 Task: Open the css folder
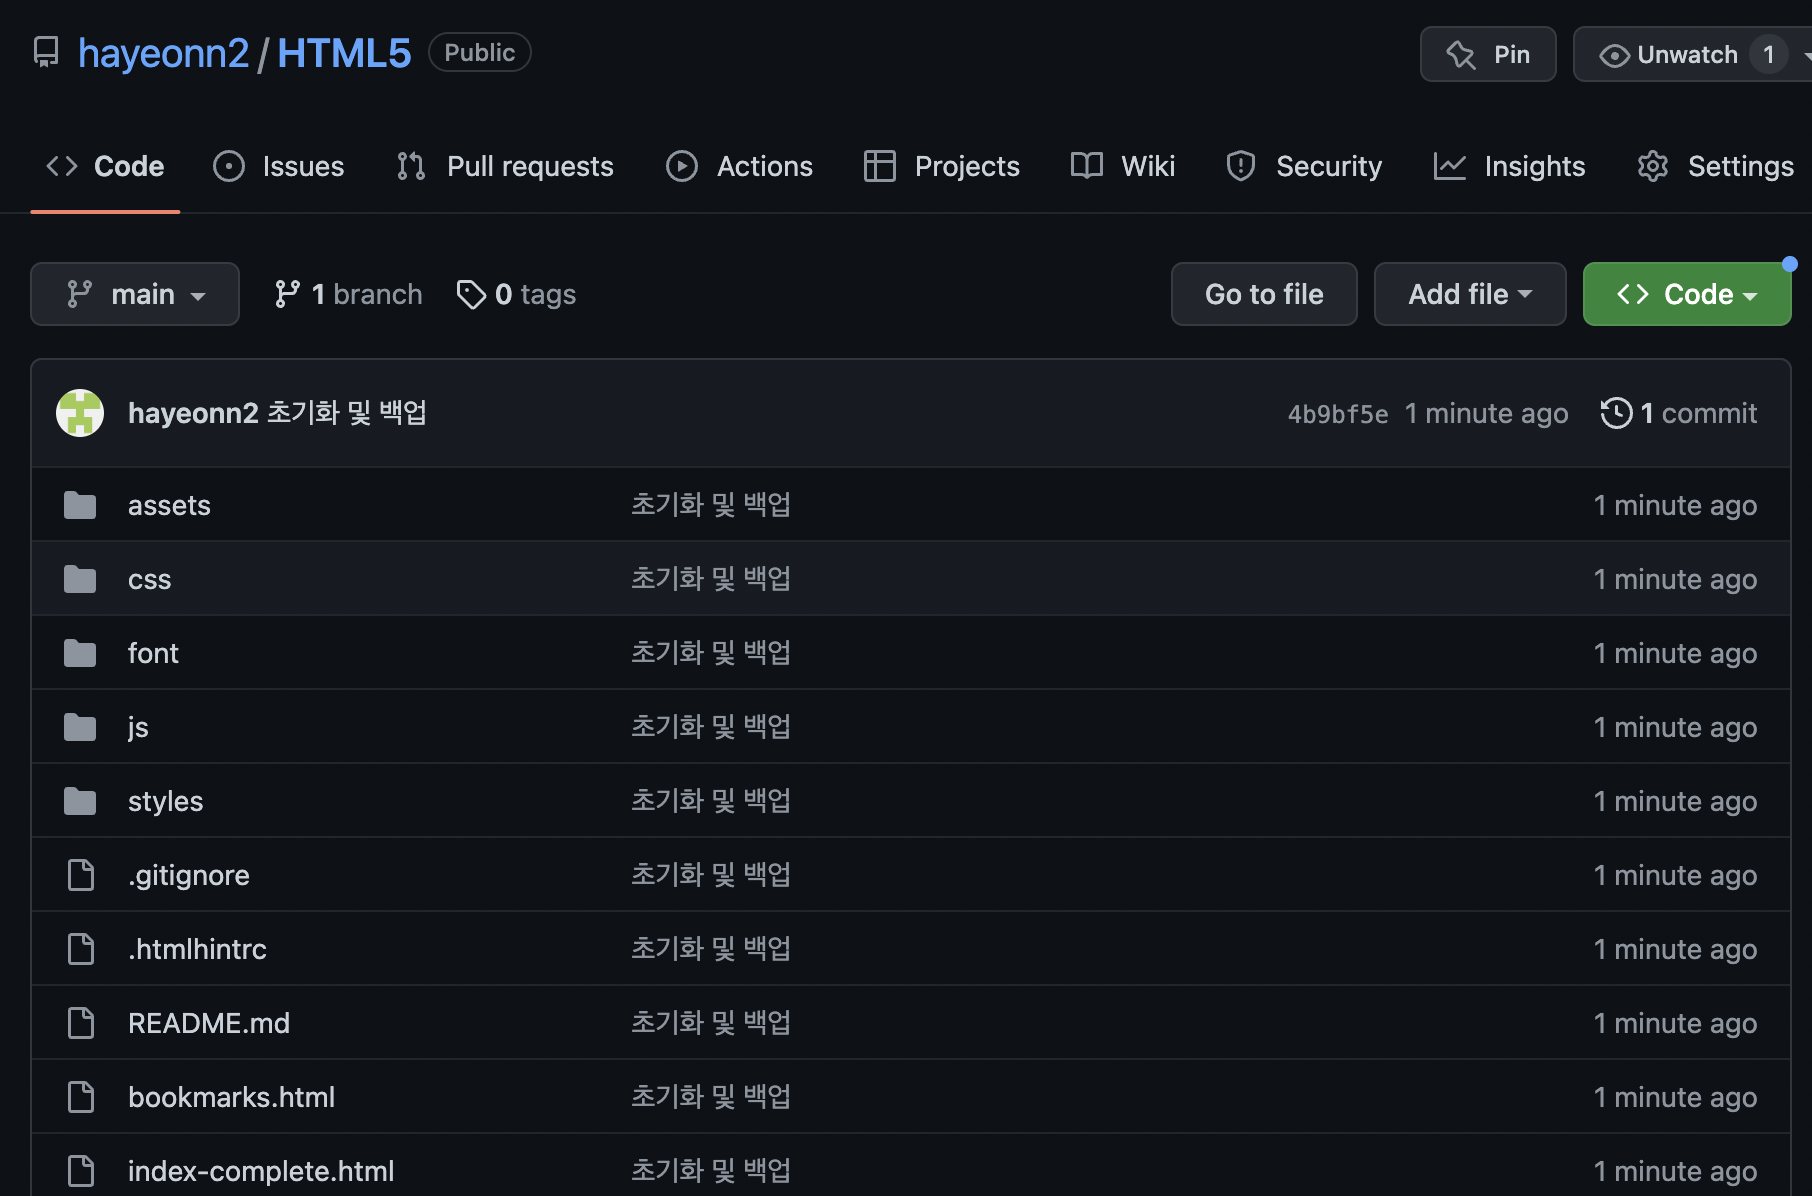pyautogui.click(x=149, y=579)
